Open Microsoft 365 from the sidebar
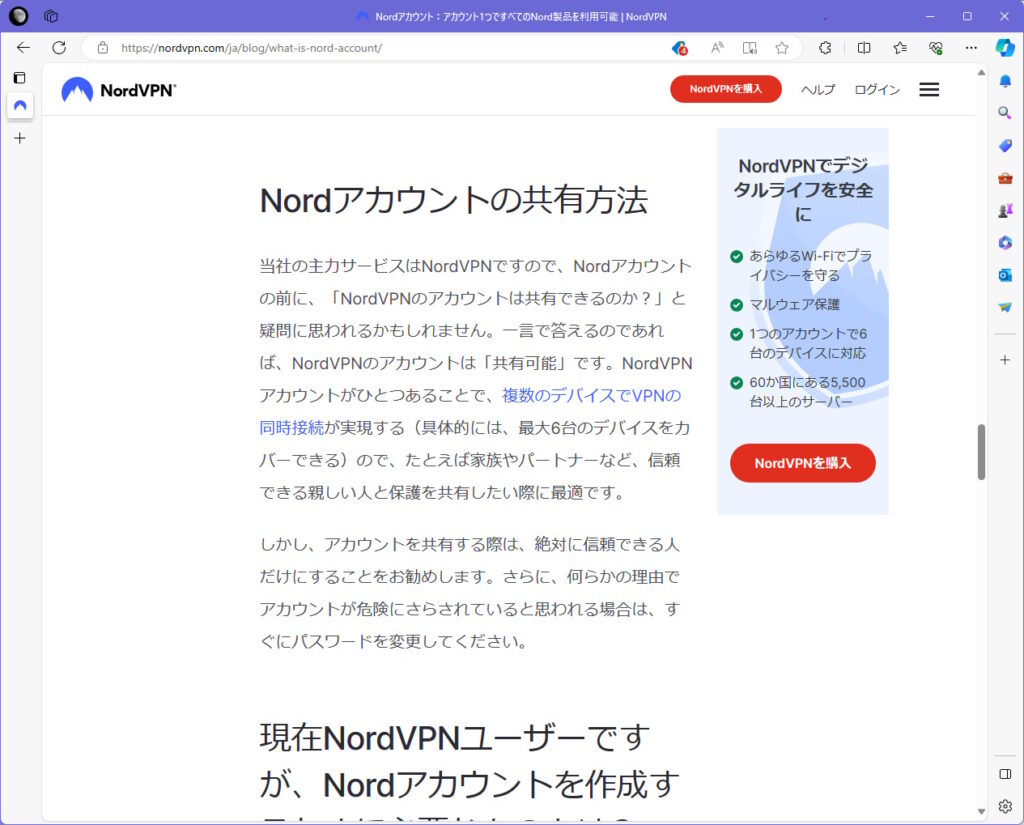This screenshot has width=1024, height=825. (1005, 242)
